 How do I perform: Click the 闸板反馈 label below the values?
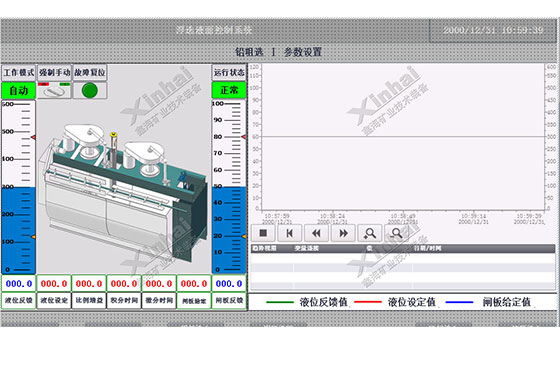[x=229, y=301]
